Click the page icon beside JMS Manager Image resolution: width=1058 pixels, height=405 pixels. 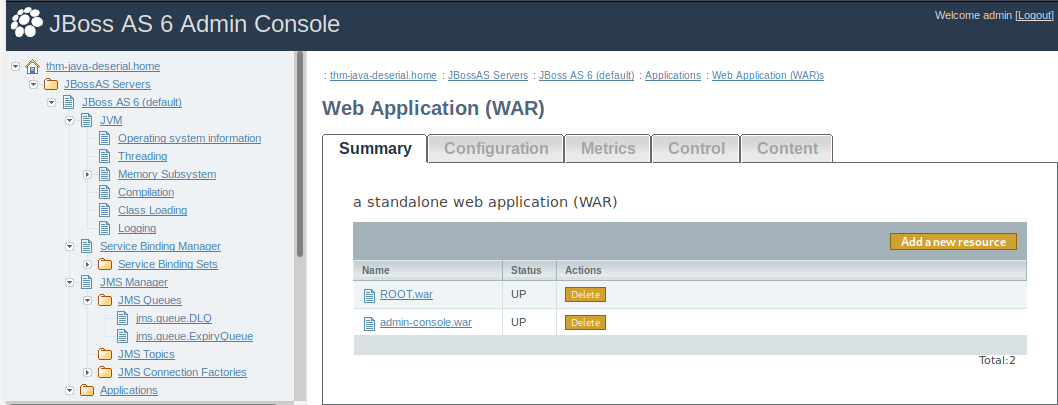86,282
